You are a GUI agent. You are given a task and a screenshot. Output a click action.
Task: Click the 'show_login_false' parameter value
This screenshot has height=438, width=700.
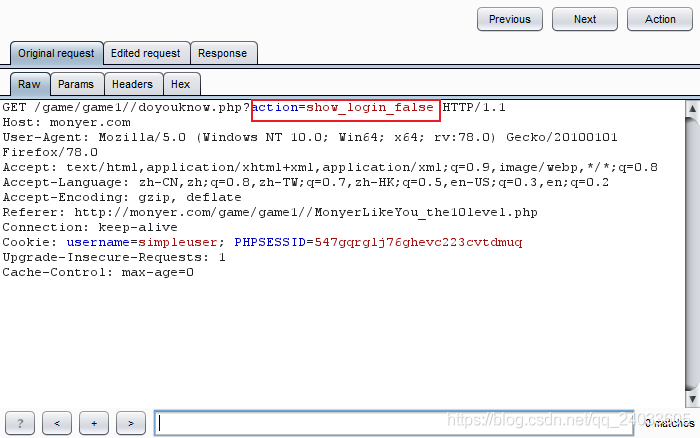click(x=370, y=108)
